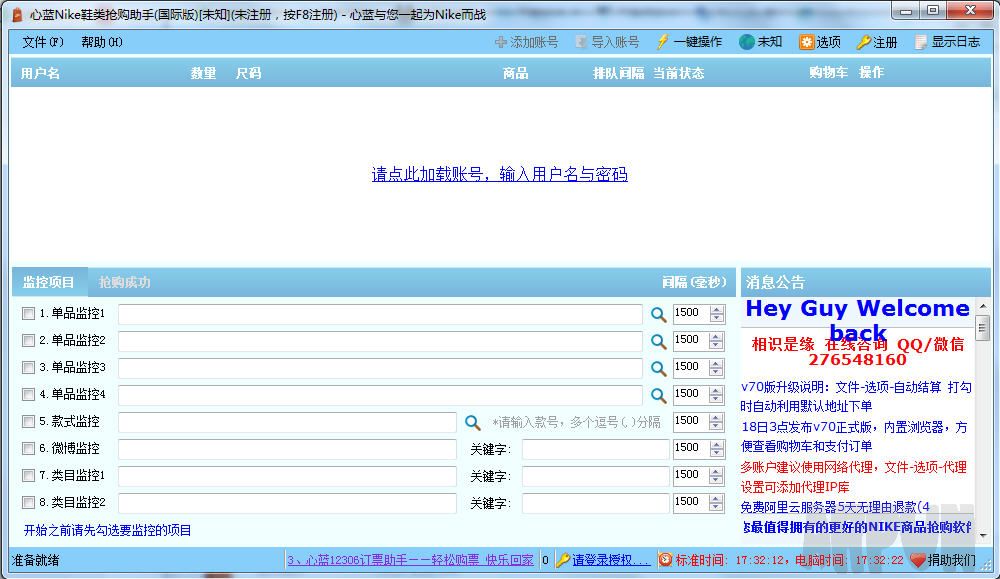The width and height of the screenshot is (1000, 579).
Task: Open the 帮助(H) menu
Action: point(101,42)
